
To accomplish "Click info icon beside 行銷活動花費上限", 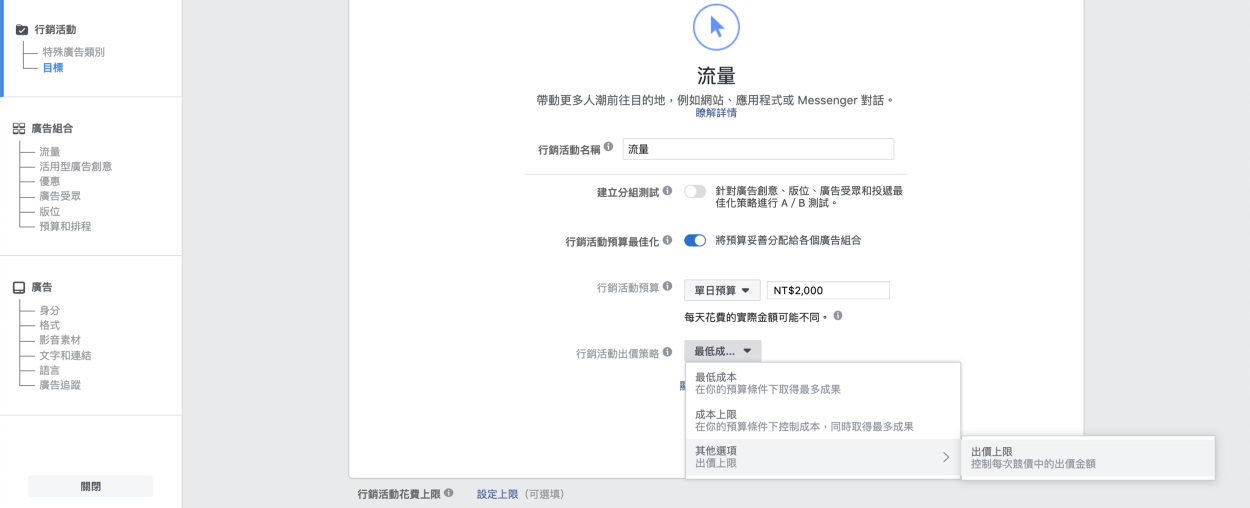I will click(x=449, y=493).
